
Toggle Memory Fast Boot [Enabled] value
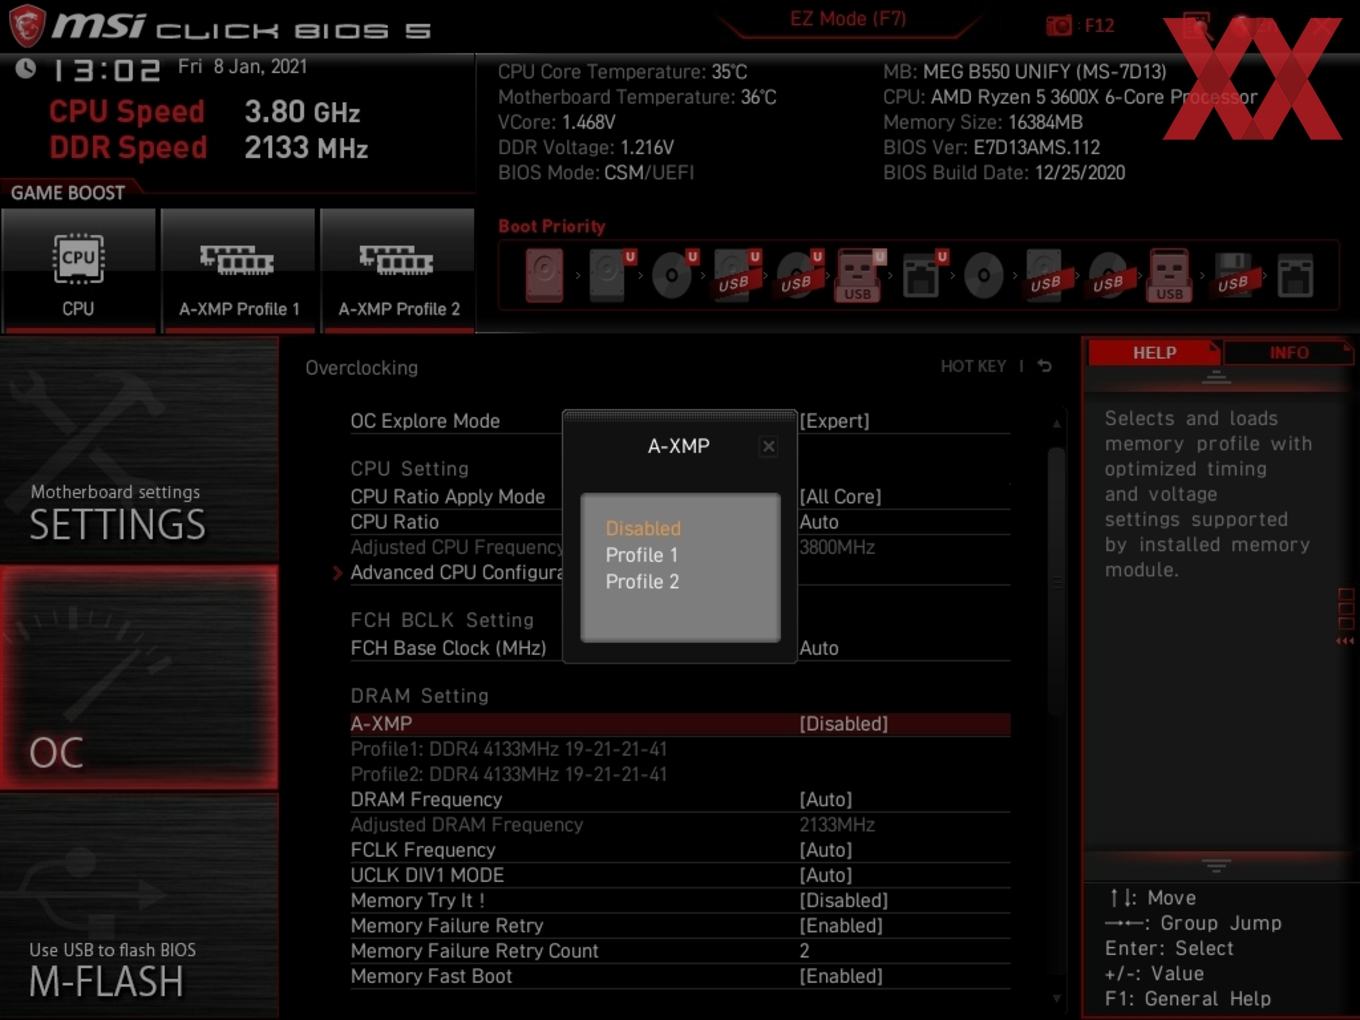[841, 976]
